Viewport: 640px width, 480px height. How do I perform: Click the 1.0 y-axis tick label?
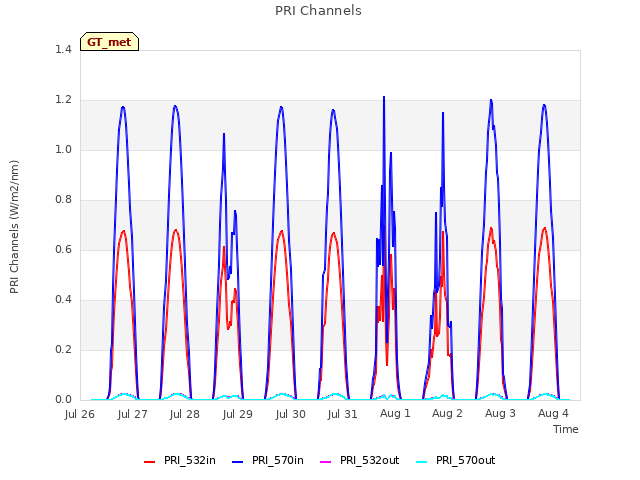pos(63,149)
